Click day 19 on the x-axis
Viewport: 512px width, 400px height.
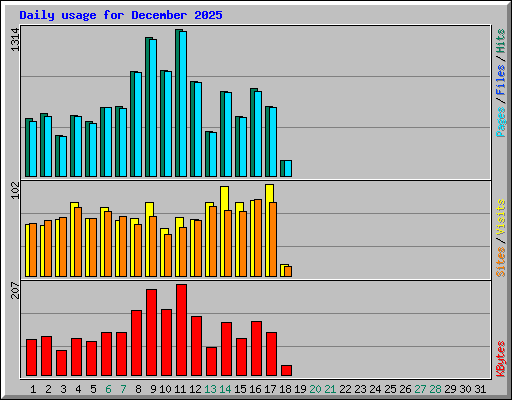[x=300, y=389]
